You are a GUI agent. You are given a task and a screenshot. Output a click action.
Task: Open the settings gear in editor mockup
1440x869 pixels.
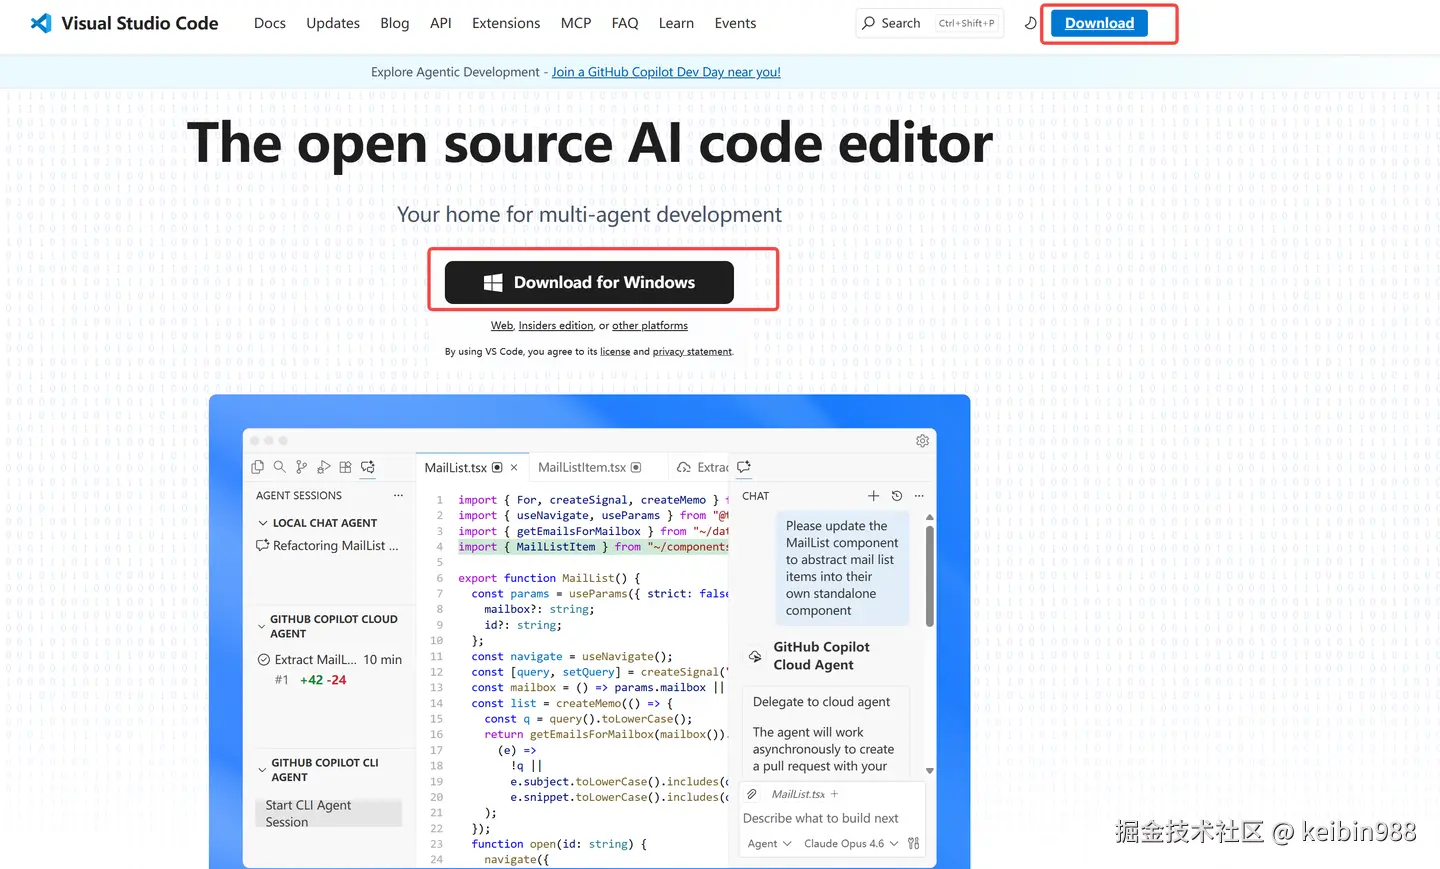tap(922, 441)
